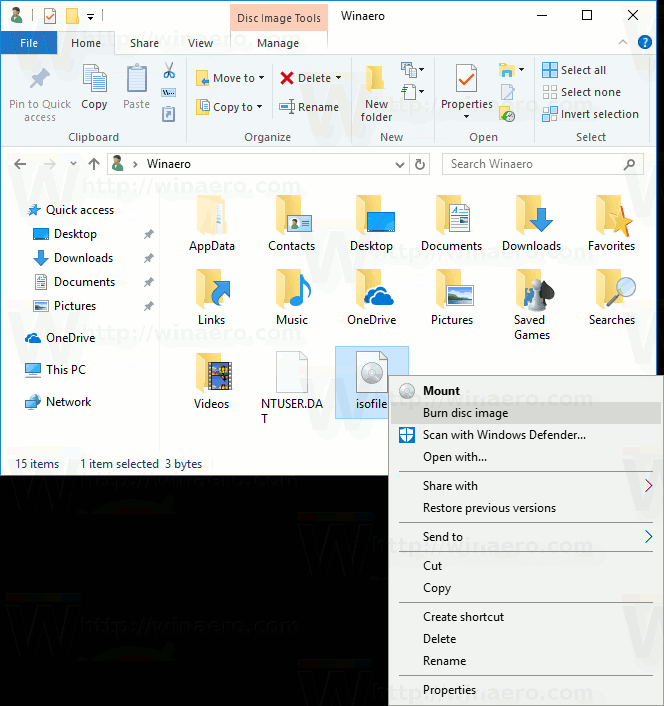The height and width of the screenshot is (706, 664).
Task: Click Quick Access Toolbar properties icon
Action: click(50, 16)
